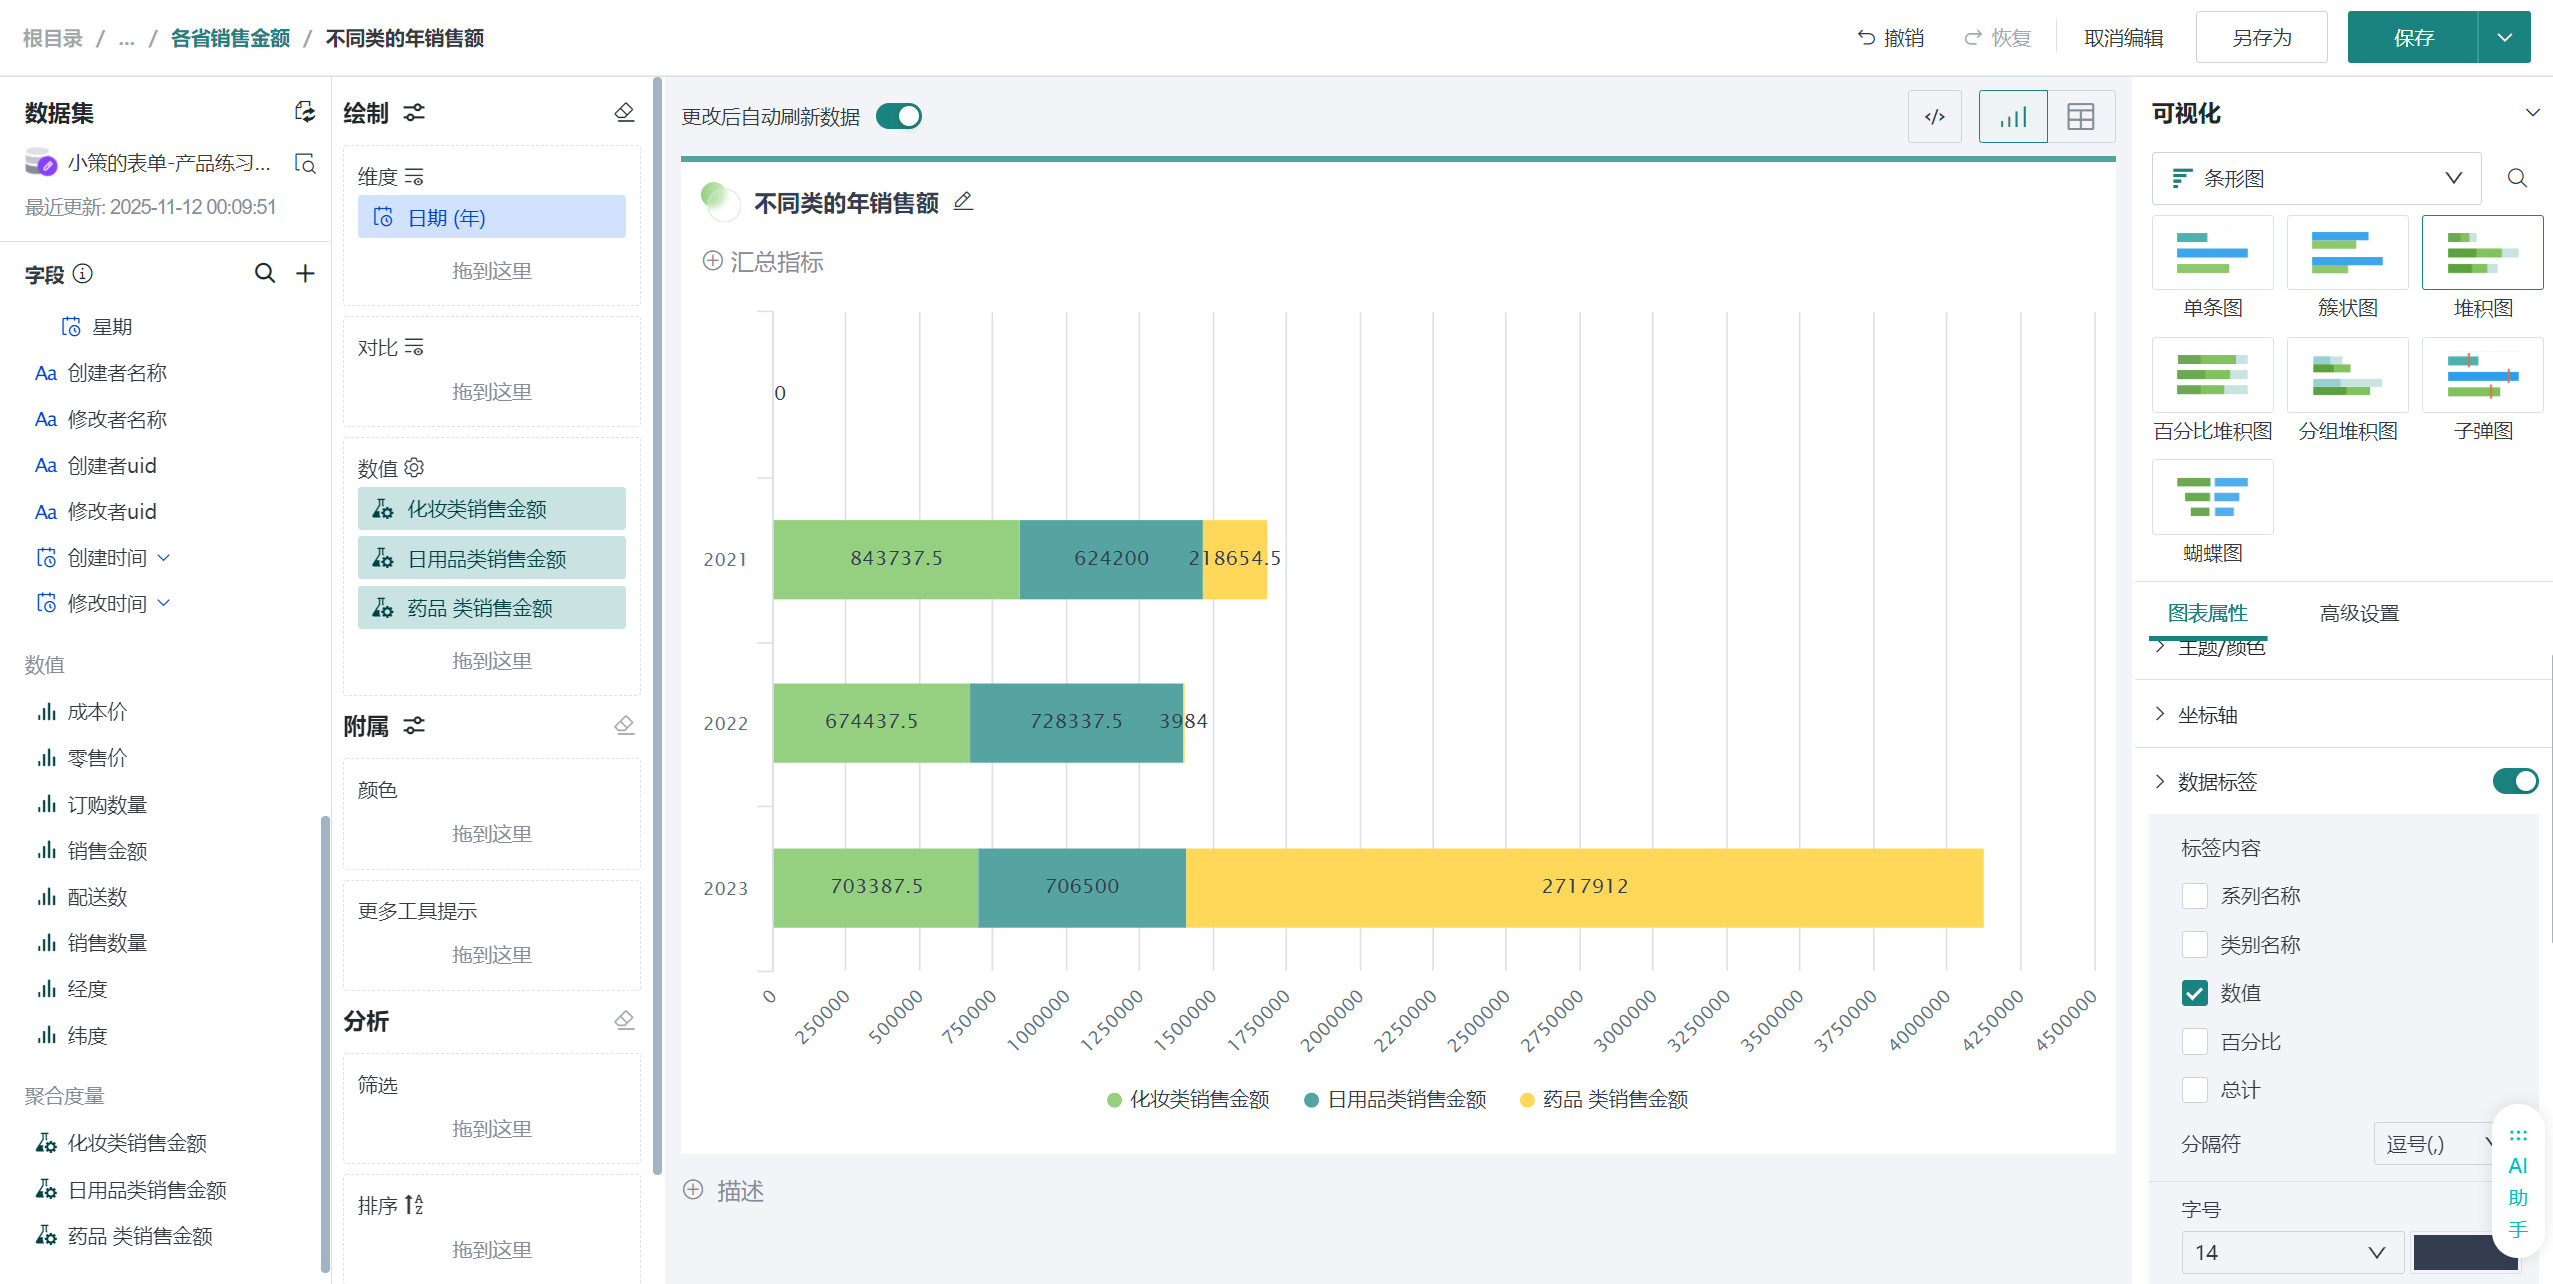
Task: Open the 各省销售金额 breadcrumb link
Action: 230,38
